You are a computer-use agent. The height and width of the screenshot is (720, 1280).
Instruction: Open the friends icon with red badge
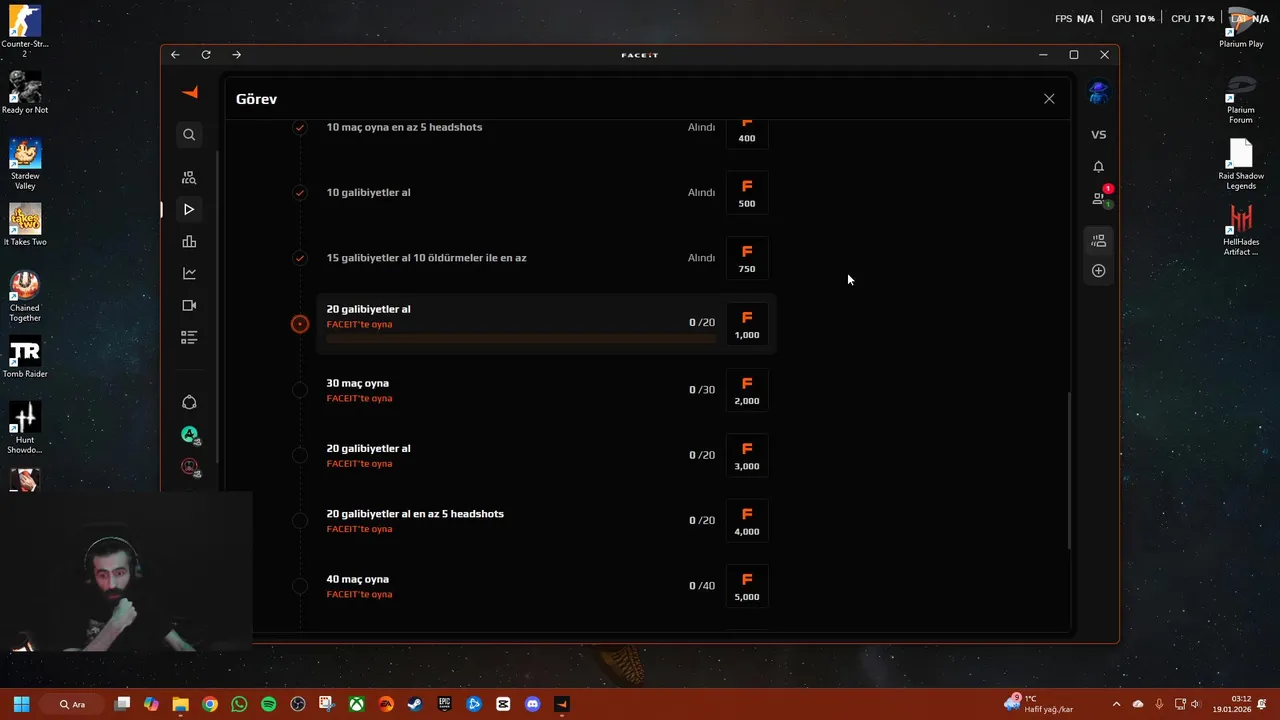coord(1099,198)
